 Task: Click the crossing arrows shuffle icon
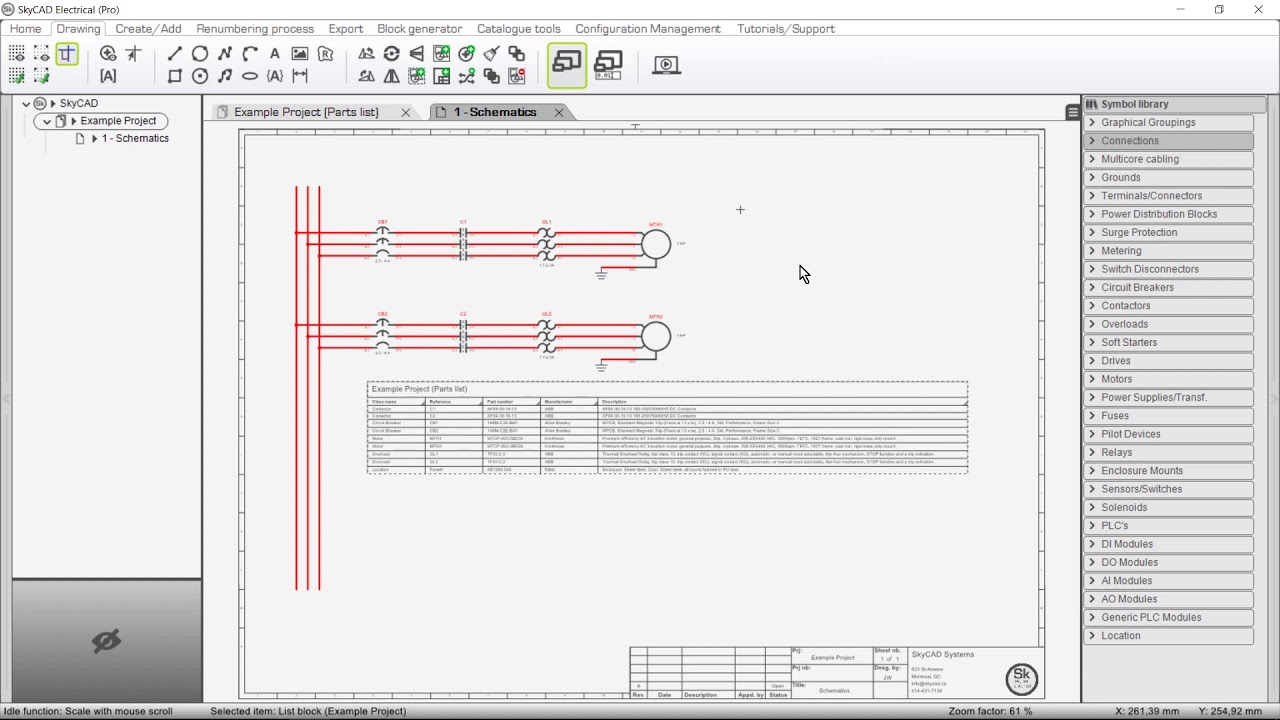point(466,76)
